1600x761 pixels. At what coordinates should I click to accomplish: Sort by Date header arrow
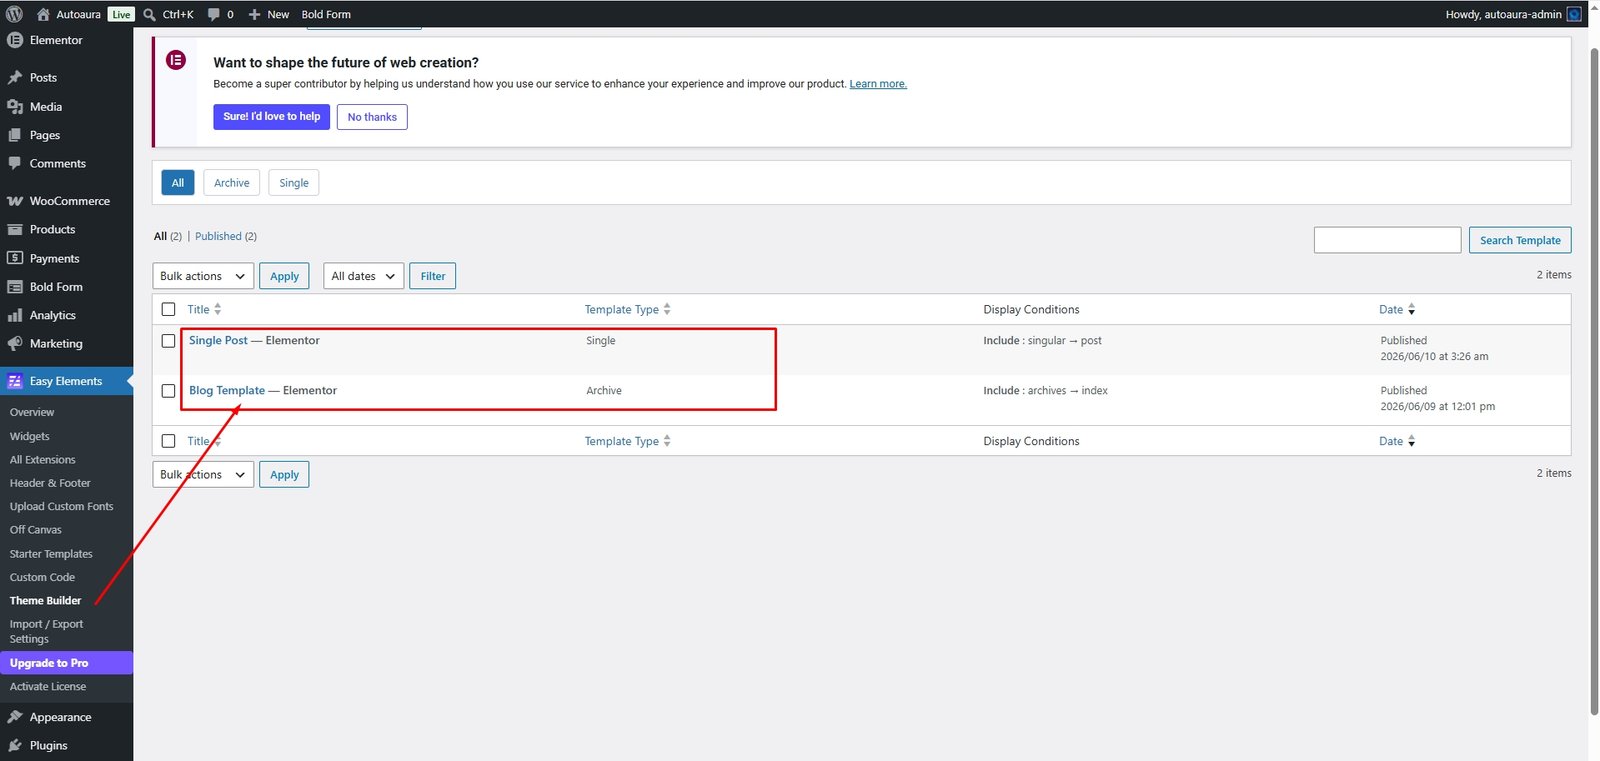point(1411,310)
